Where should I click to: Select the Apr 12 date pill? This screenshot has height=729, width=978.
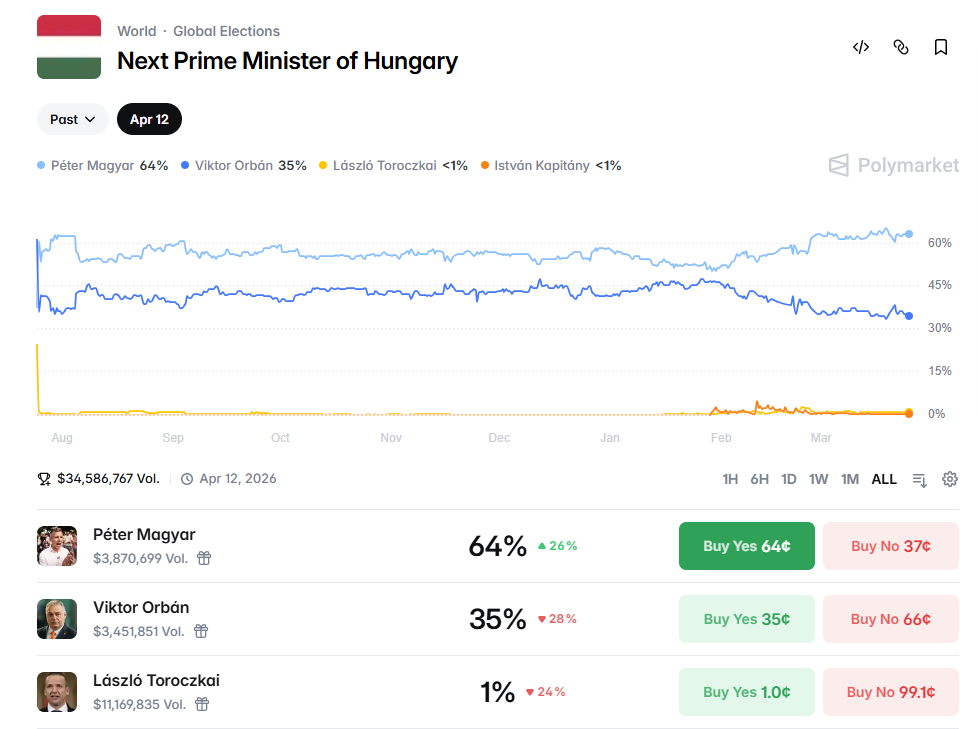click(149, 119)
